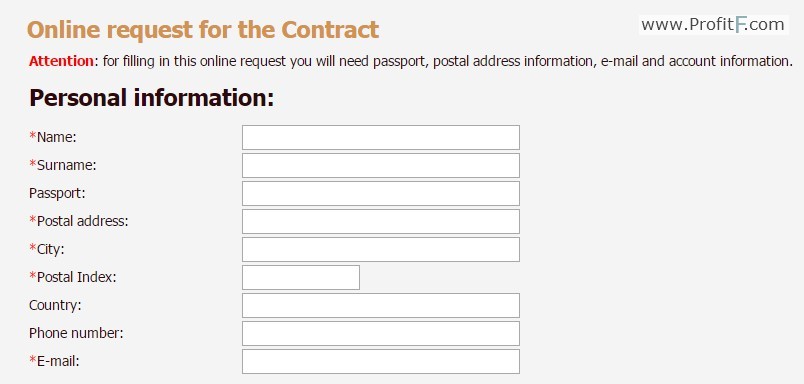Click the www.ProfitF.com watermark link
This screenshot has width=804, height=384.
(713, 25)
